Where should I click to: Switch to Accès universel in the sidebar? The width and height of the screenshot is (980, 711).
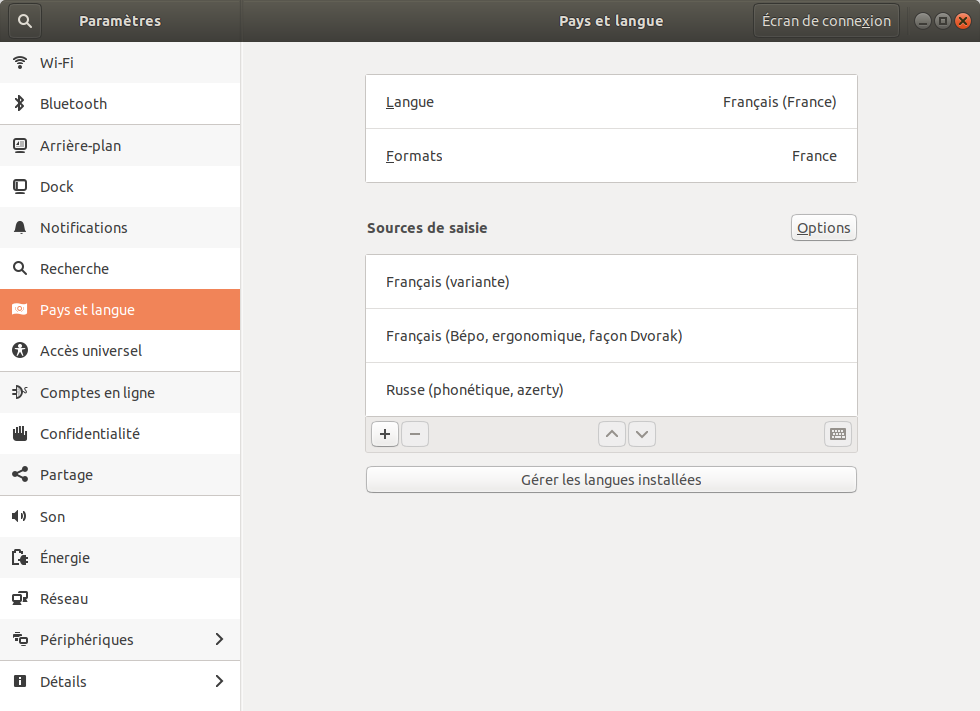(x=120, y=350)
